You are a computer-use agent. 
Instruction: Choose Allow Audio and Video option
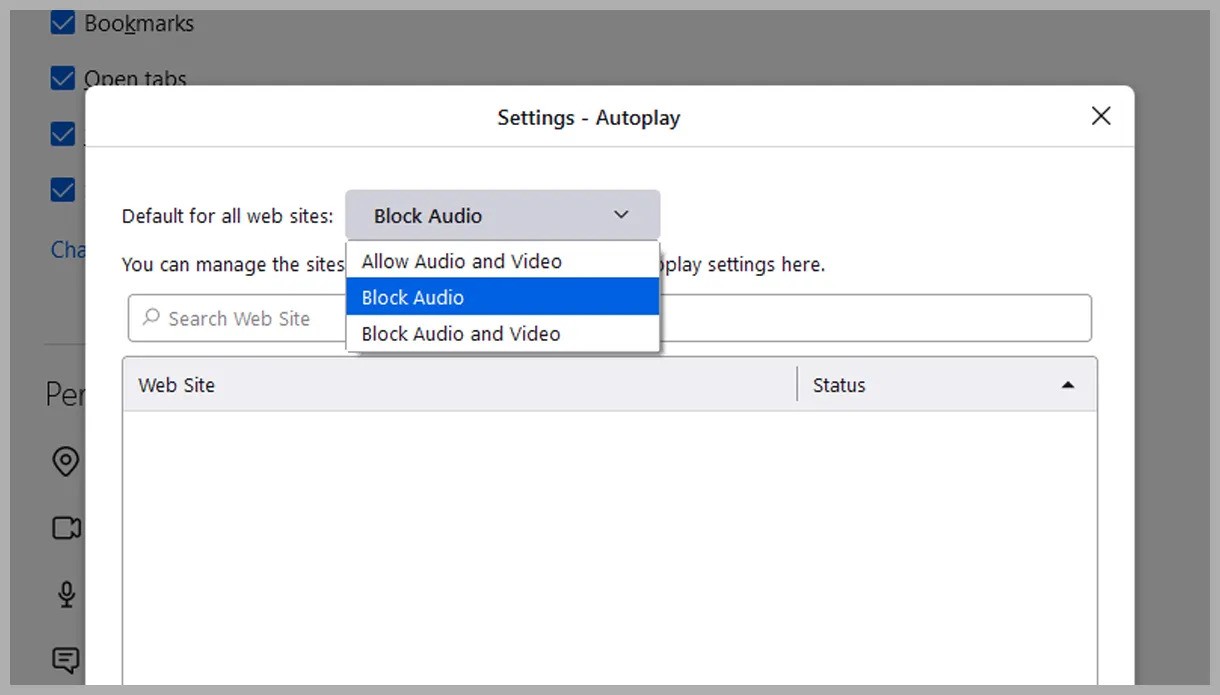(462, 261)
